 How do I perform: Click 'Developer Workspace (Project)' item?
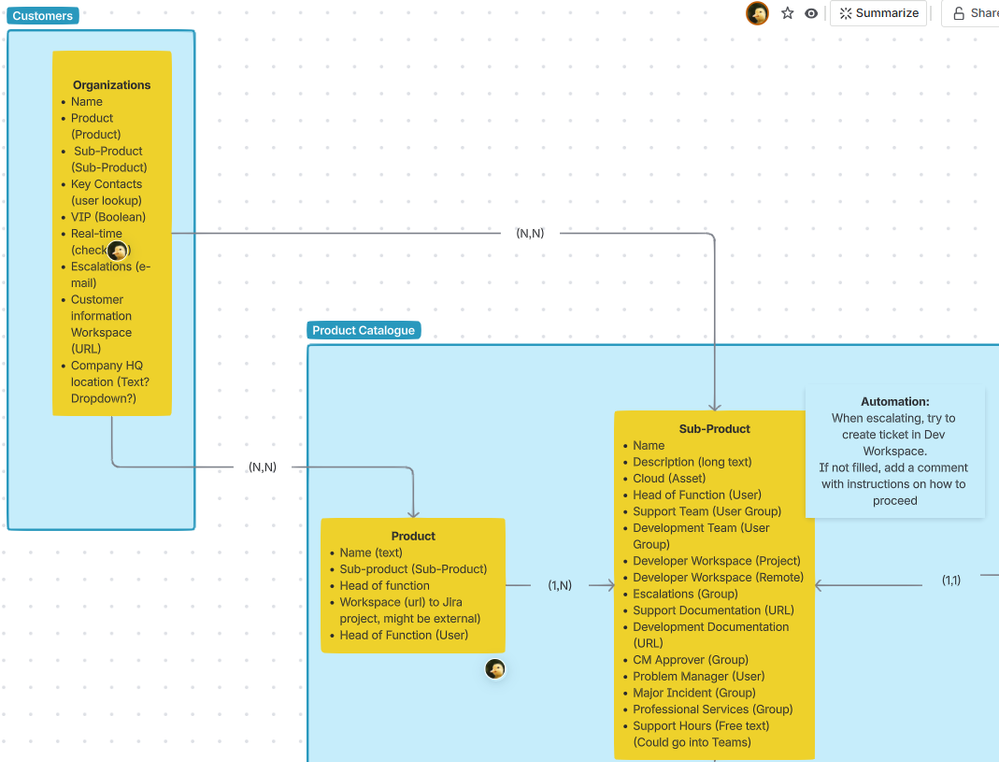click(x=716, y=561)
